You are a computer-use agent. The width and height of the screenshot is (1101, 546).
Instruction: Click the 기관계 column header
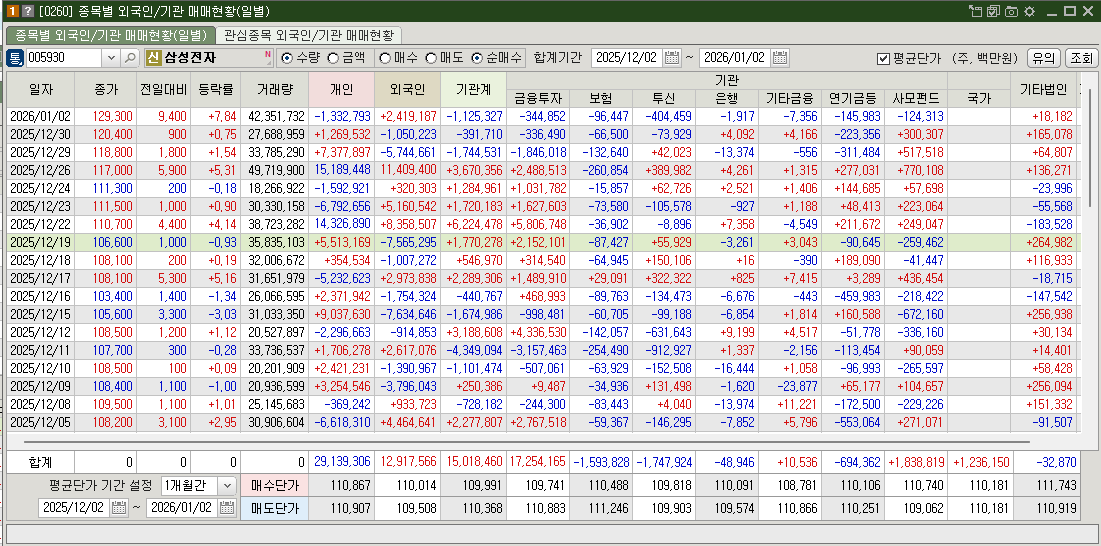pos(473,89)
